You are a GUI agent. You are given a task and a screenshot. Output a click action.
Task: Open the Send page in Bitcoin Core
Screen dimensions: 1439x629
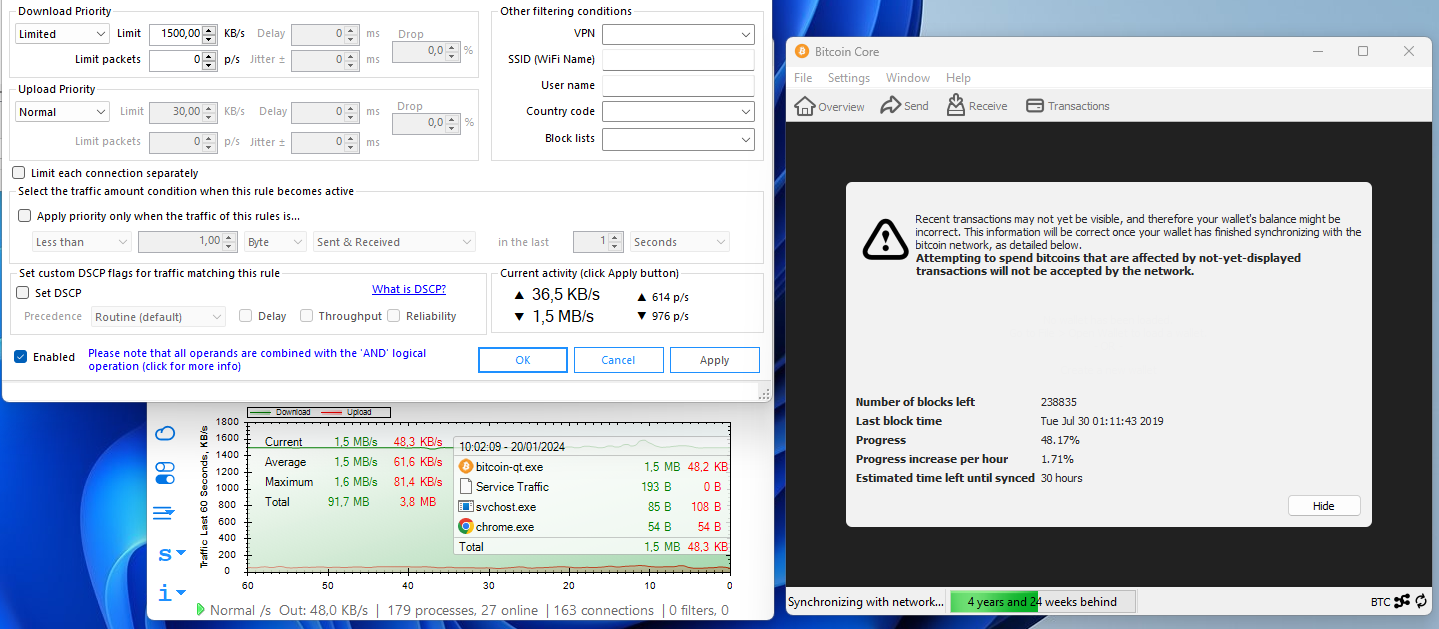click(x=904, y=106)
